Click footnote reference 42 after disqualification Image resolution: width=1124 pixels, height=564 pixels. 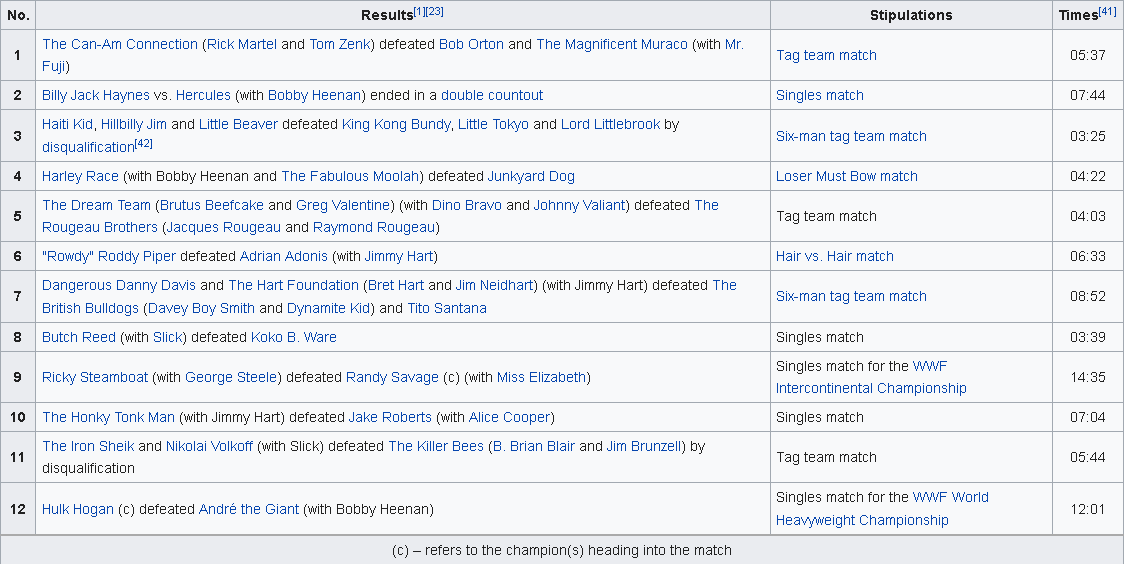point(143,143)
